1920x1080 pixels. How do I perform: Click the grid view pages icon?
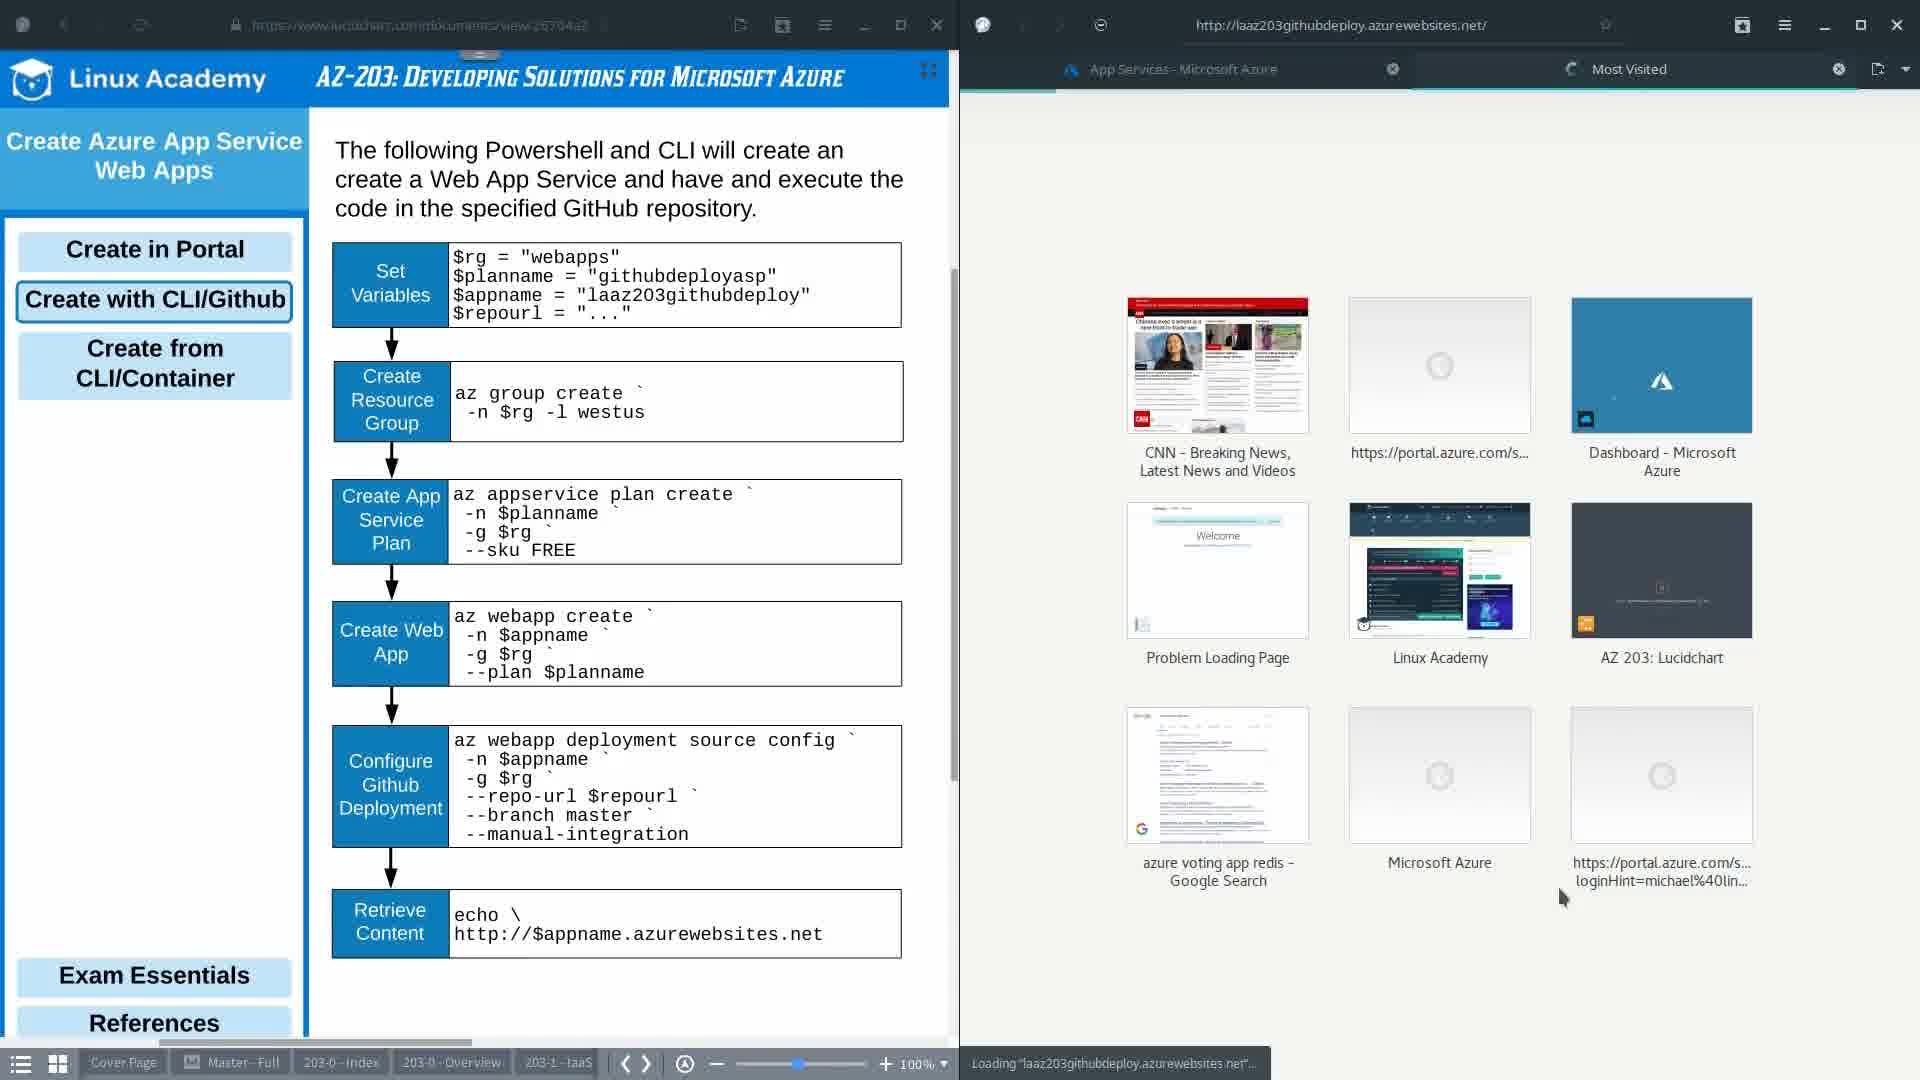coord(58,1064)
